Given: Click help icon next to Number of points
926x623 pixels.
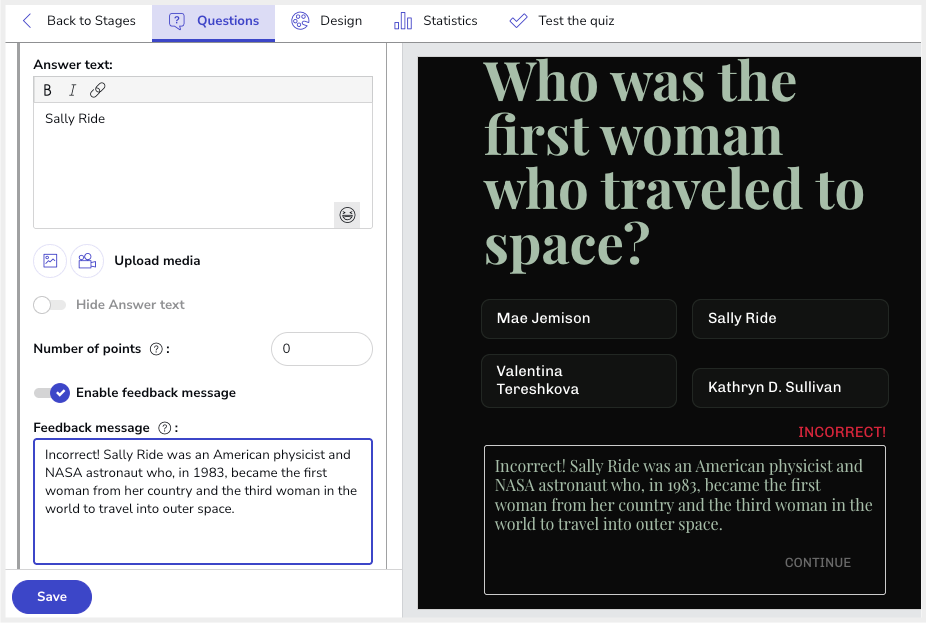Looking at the screenshot, I should (x=156, y=349).
